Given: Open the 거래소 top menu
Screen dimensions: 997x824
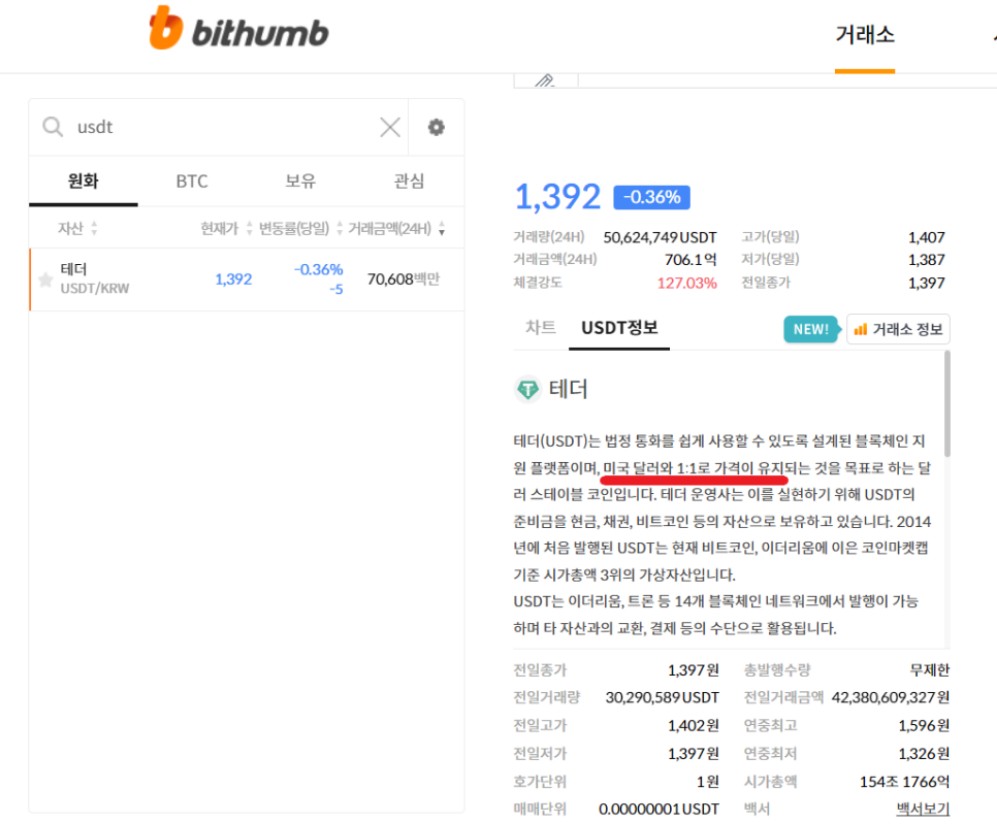Looking at the screenshot, I should [x=865, y=35].
